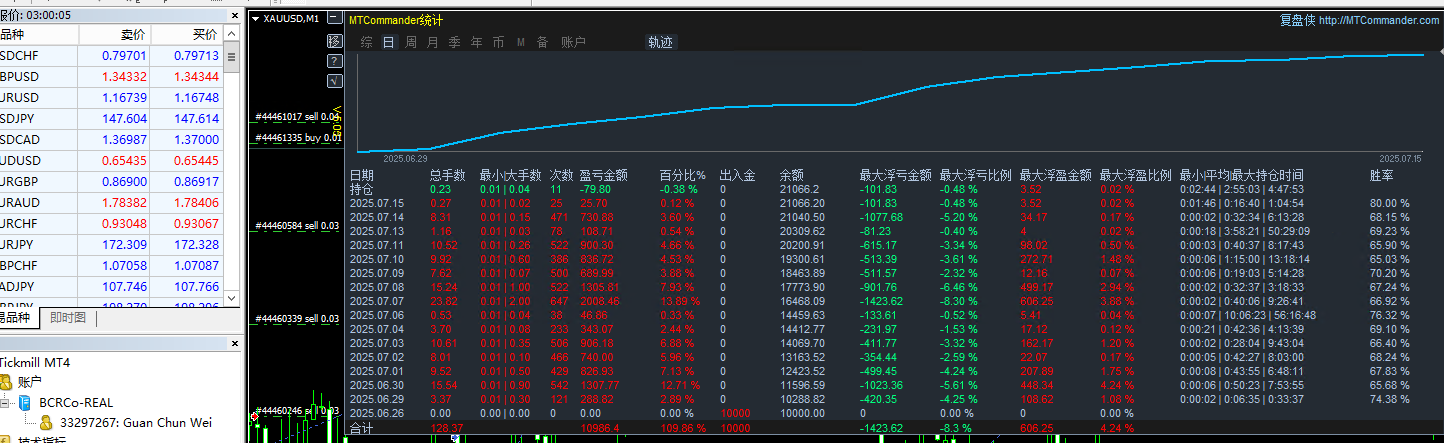Click the 合计 totals row label
The width and height of the screenshot is (1444, 443).
pos(361,427)
